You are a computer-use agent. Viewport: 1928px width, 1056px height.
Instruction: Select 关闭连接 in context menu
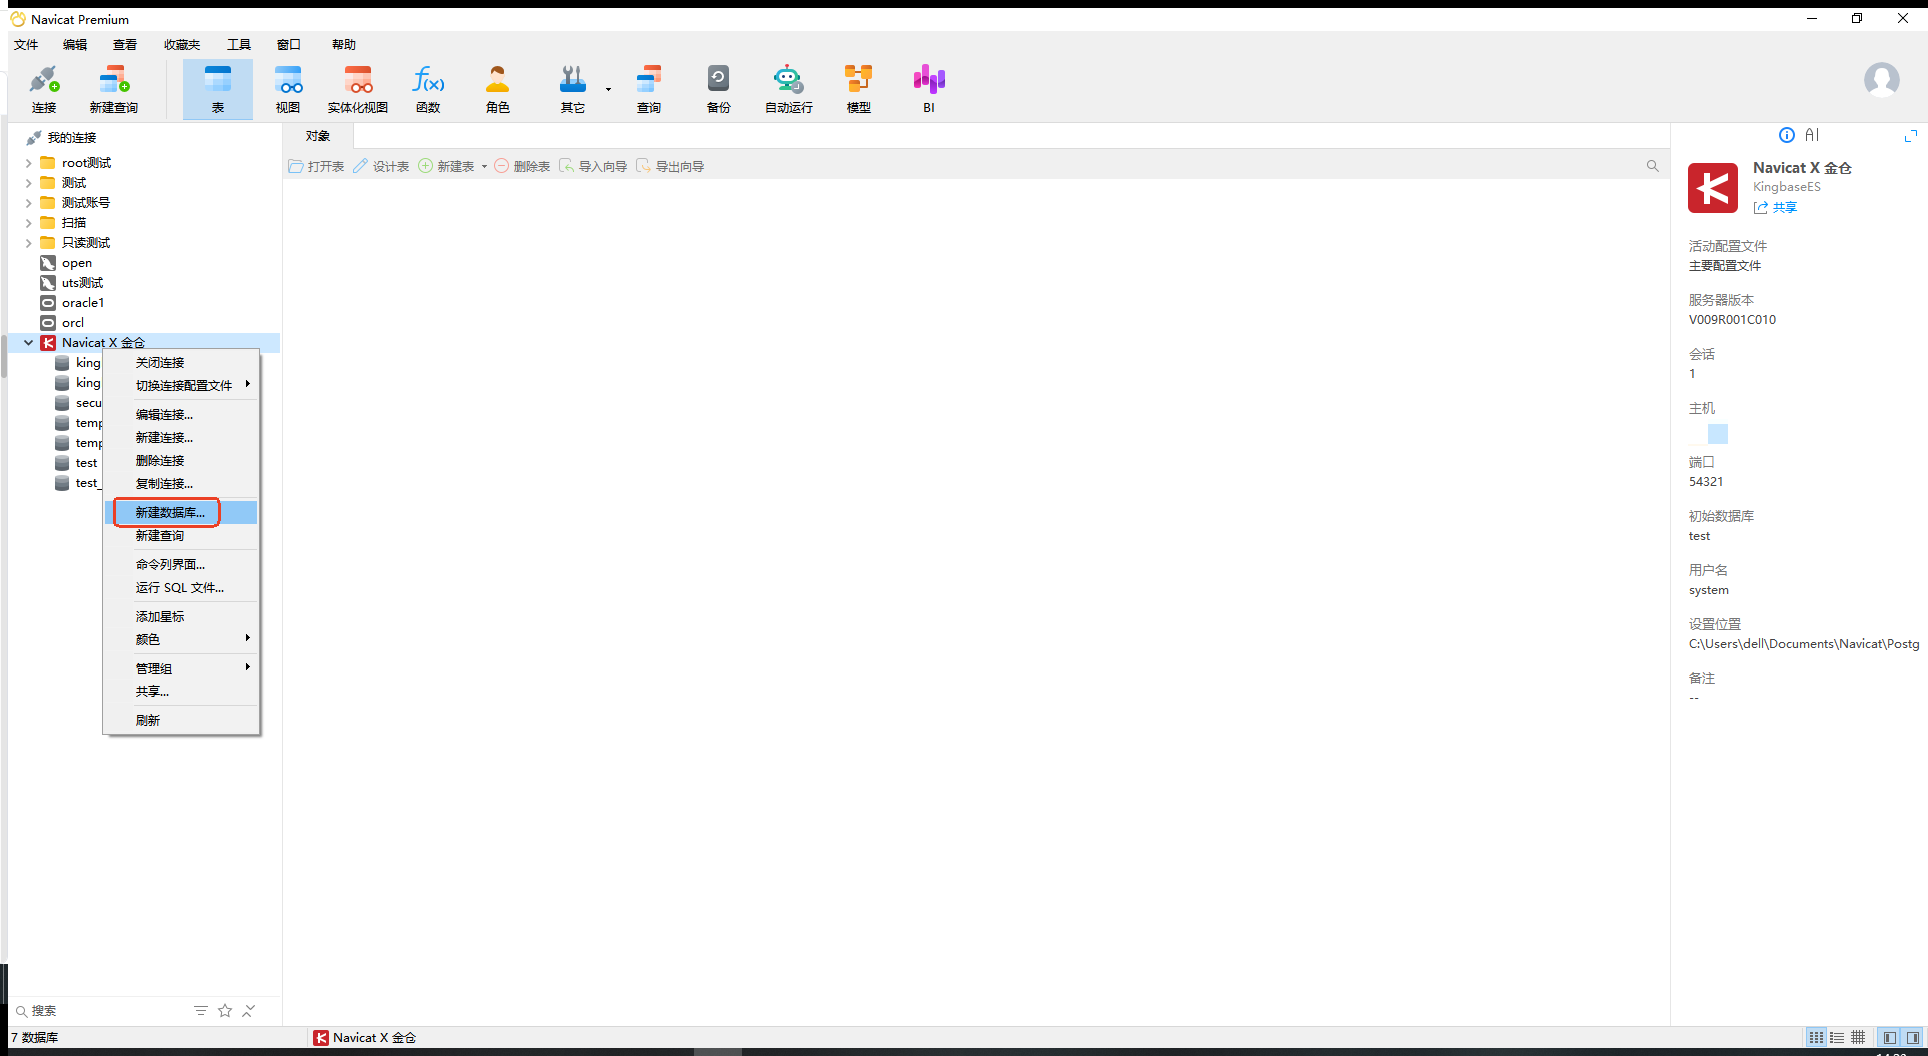[x=181, y=362]
